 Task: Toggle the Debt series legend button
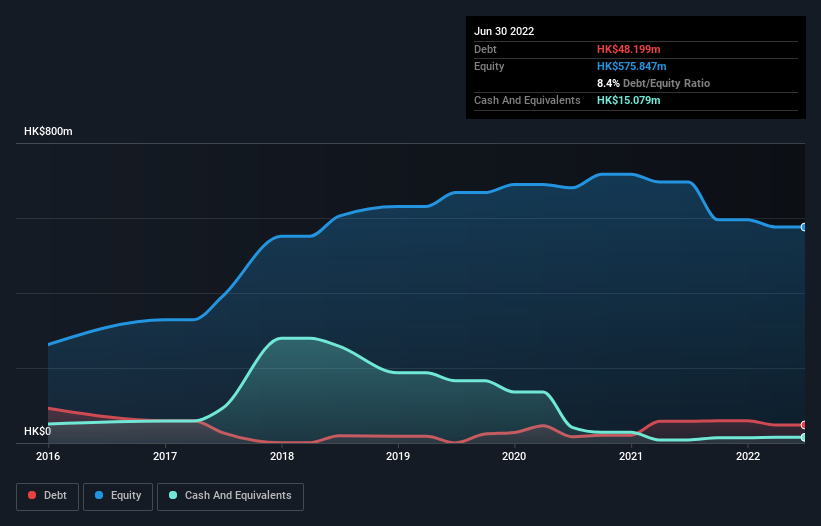[48, 496]
